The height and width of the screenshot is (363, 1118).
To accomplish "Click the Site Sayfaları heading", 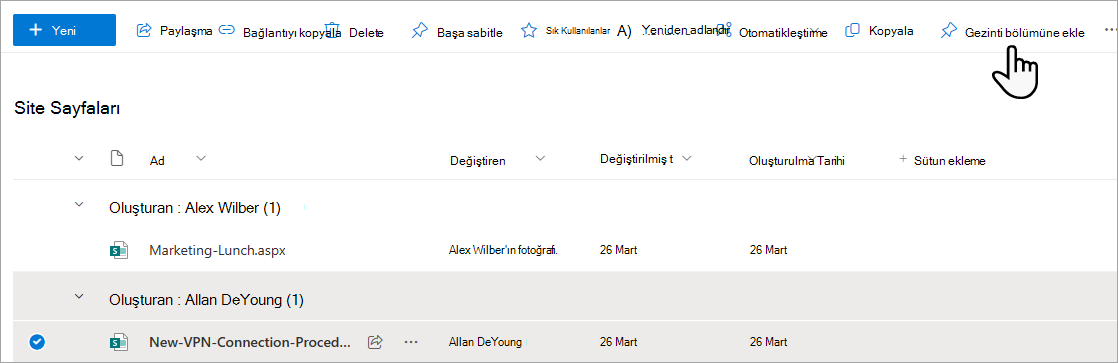I will click(x=66, y=109).
